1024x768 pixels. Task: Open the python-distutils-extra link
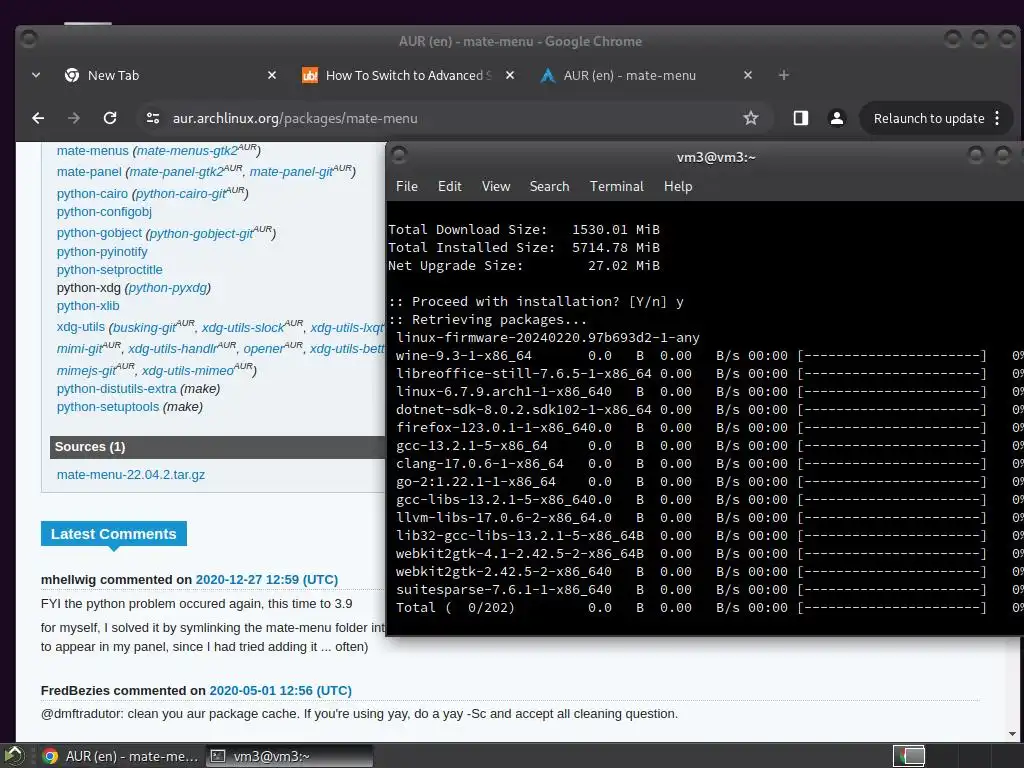tap(116, 389)
